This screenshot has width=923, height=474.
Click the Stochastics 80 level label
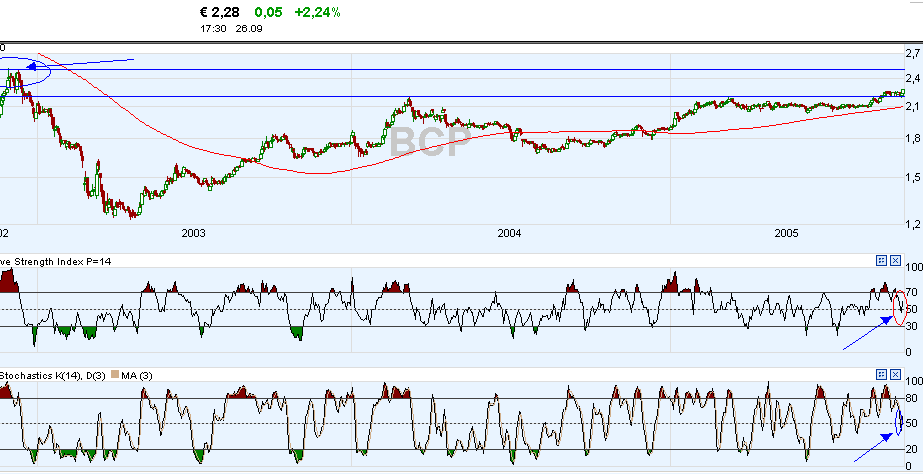912,399
